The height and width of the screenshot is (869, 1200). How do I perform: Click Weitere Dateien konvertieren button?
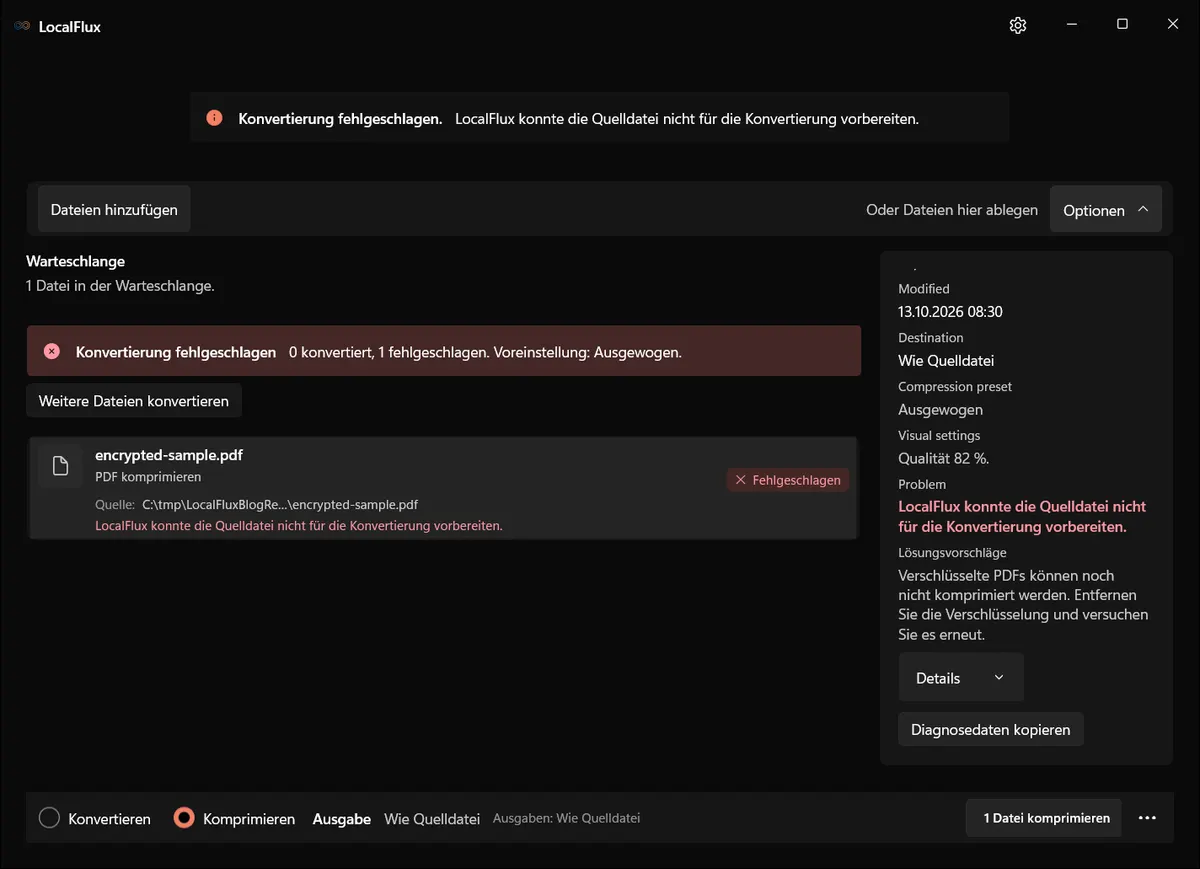click(x=134, y=401)
